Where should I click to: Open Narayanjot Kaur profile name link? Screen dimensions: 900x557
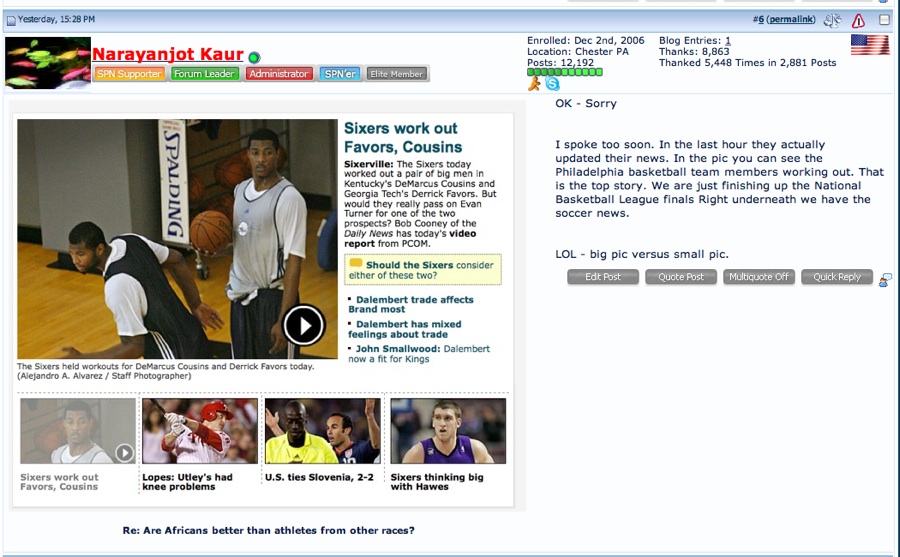click(168, 54)
